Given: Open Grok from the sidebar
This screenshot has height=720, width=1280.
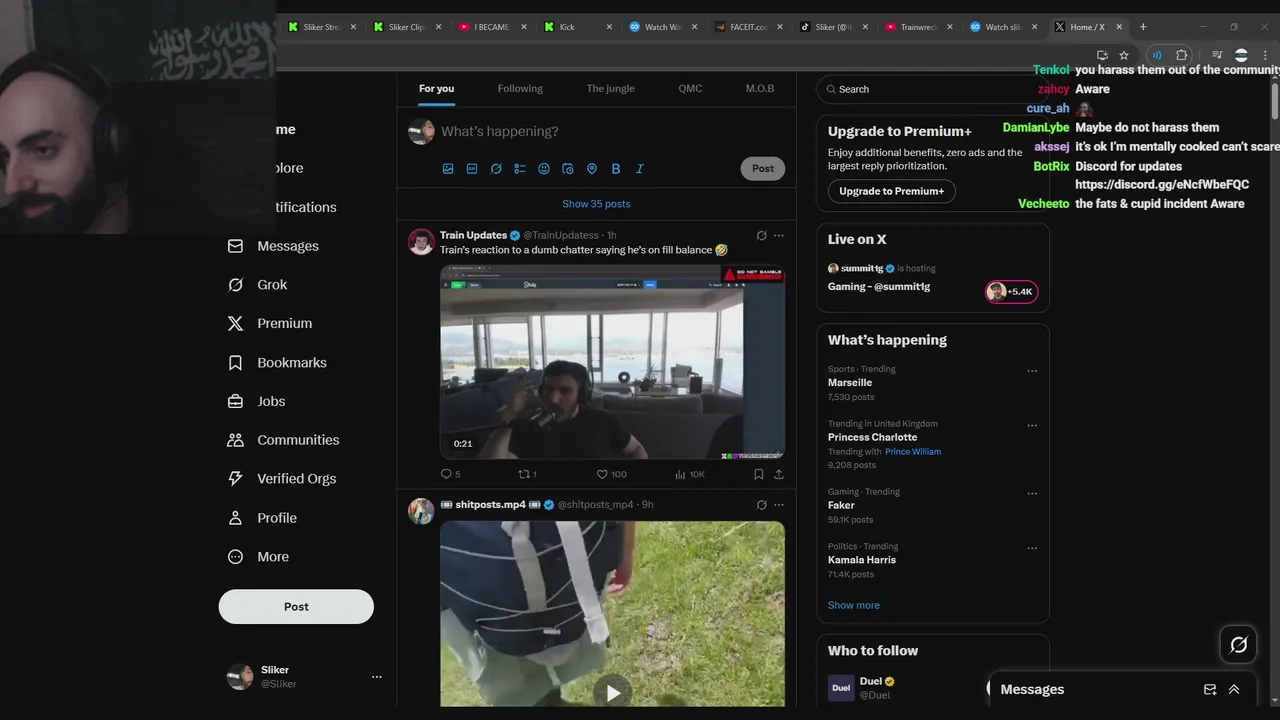Looking at the screenshot, I should [257, 285].
